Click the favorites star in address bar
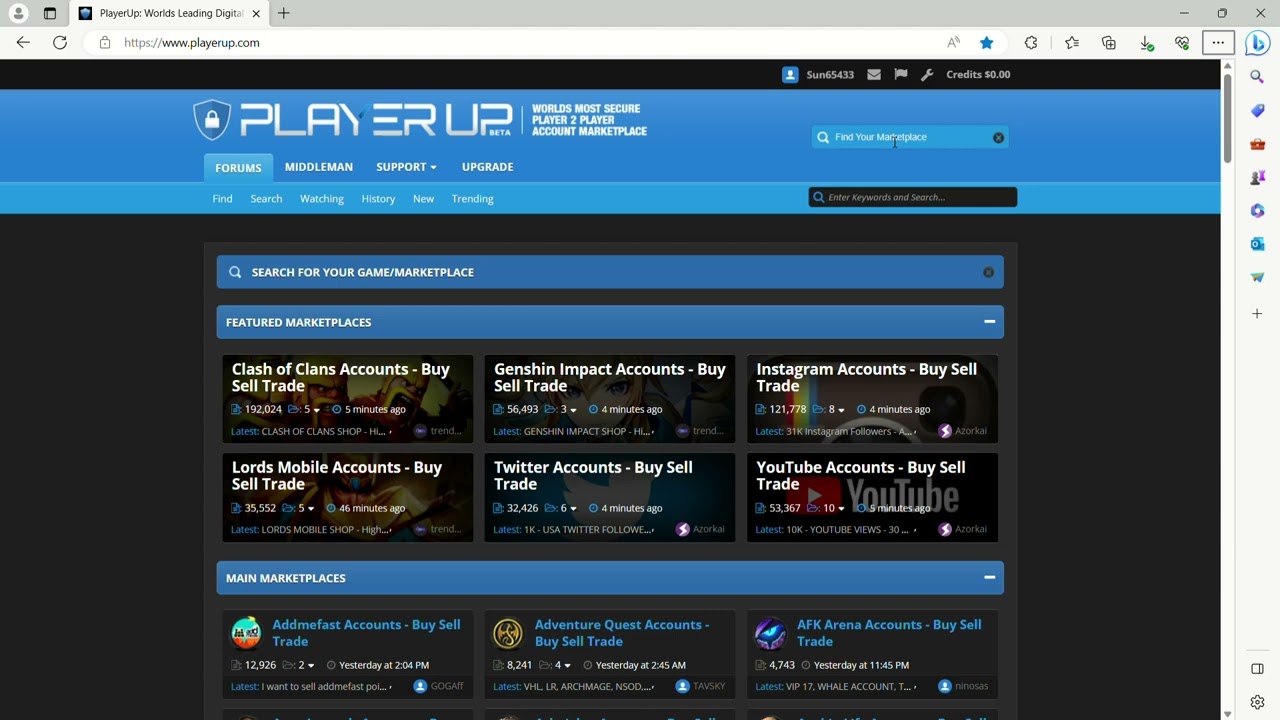The image size is (1280, 720). pyautogui.click(x=987, y=43)
